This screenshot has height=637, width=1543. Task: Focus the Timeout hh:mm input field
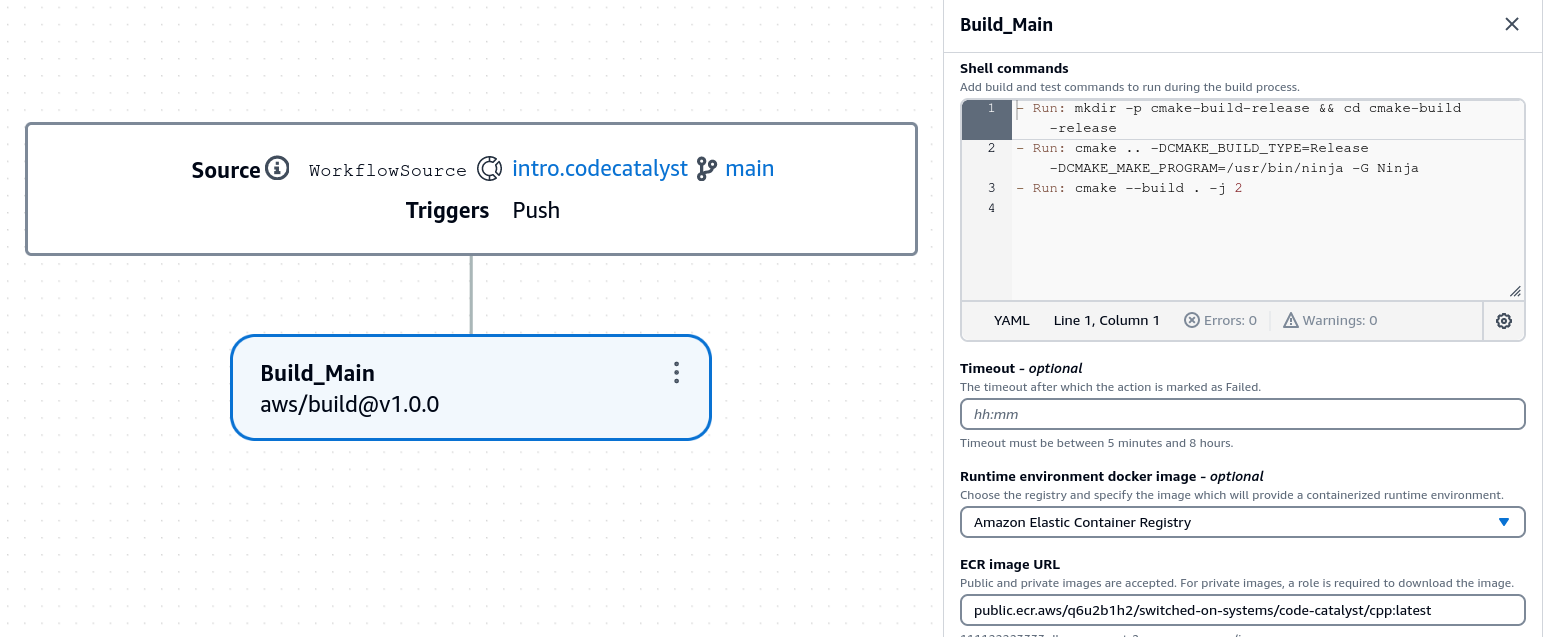click(x=1242, y=414)
